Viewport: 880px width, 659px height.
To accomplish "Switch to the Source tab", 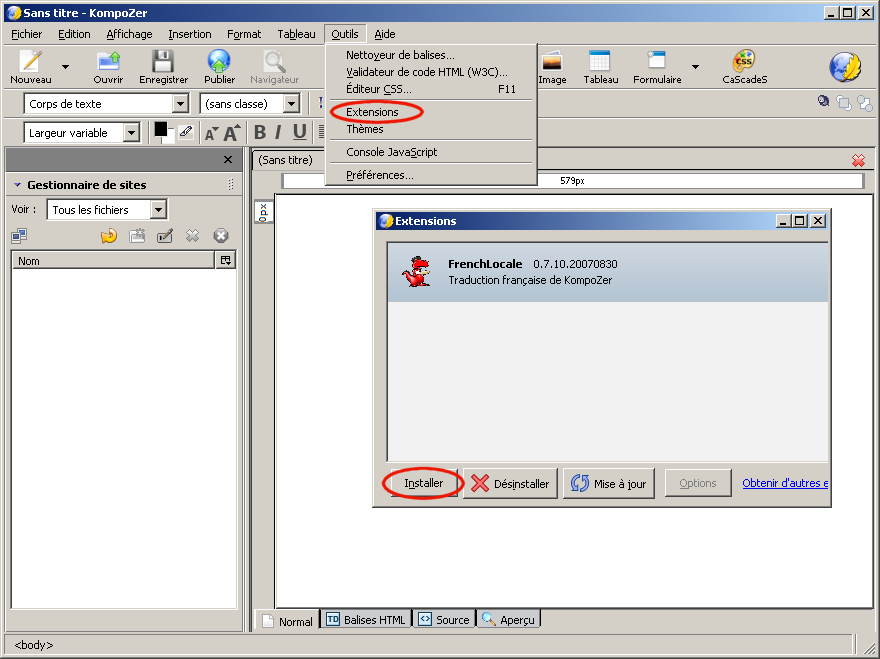I will (x=444, y=620).
